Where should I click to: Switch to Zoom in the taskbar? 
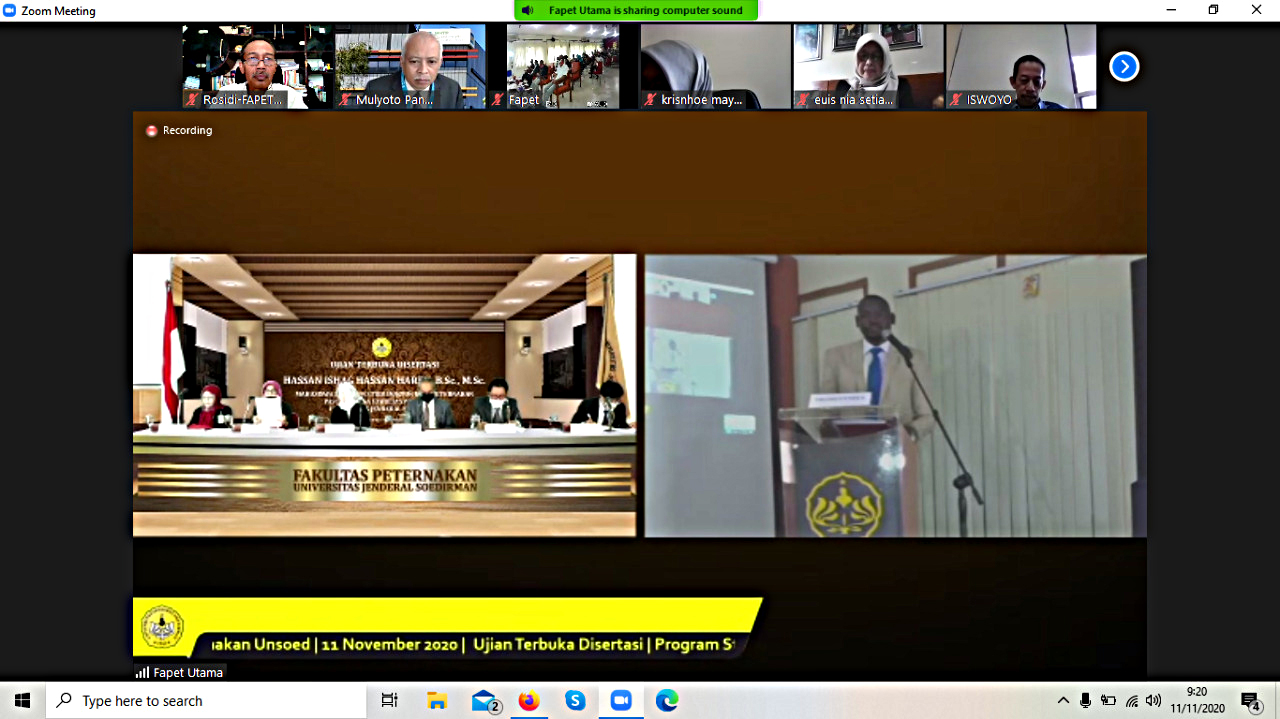click(621, 701)
